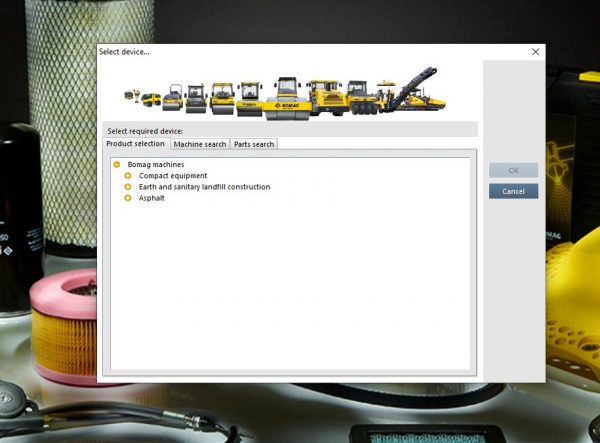This screenshot has height=443, width=600.
Task: Expand Earth and sanitary landfill construction node
Action: coord(128,187)
